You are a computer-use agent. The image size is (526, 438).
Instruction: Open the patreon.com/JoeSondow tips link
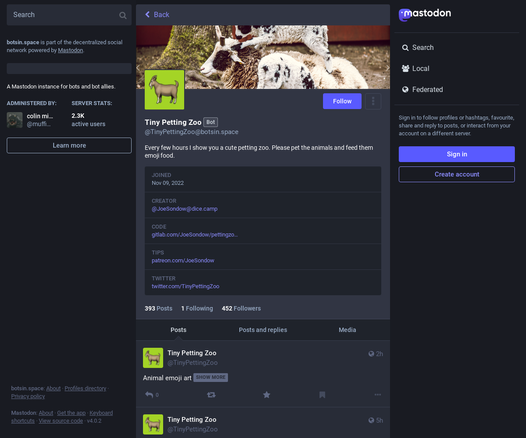click(183, 261)
